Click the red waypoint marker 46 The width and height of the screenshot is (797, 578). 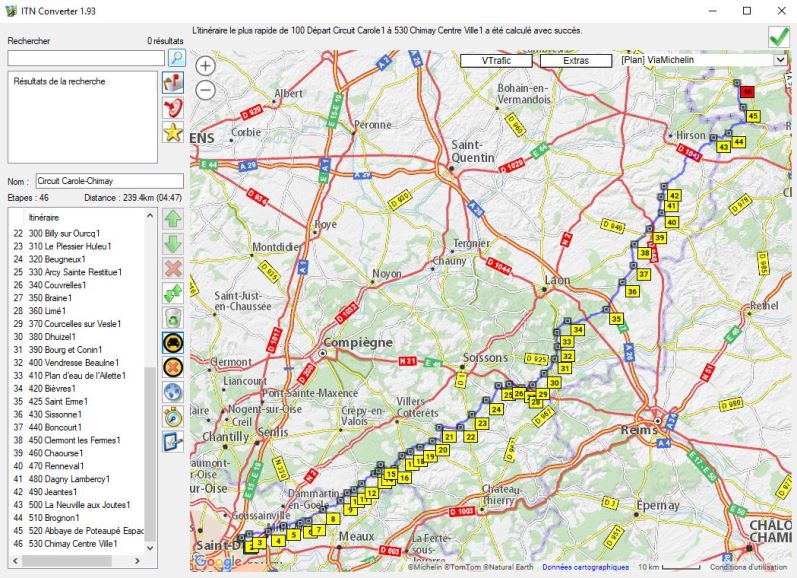click(747, 92)
